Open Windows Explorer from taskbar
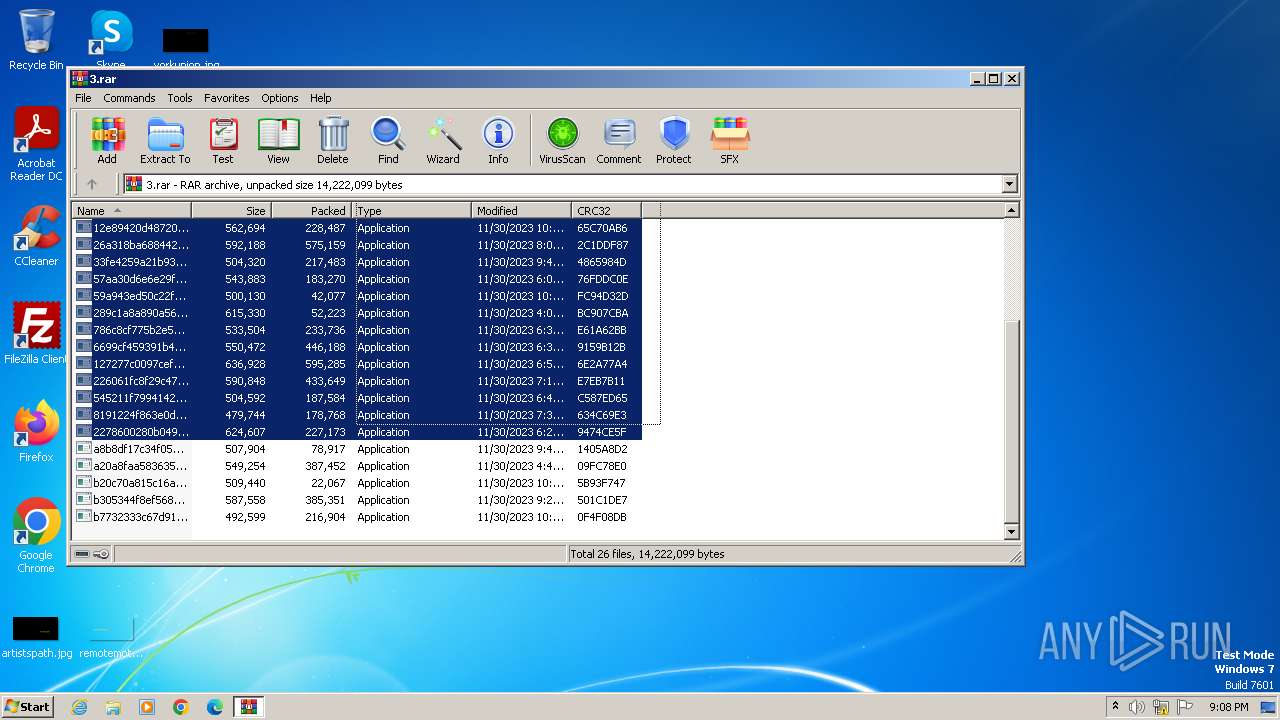Viewport: 1280px width, 720px height. tap(113, 707)
